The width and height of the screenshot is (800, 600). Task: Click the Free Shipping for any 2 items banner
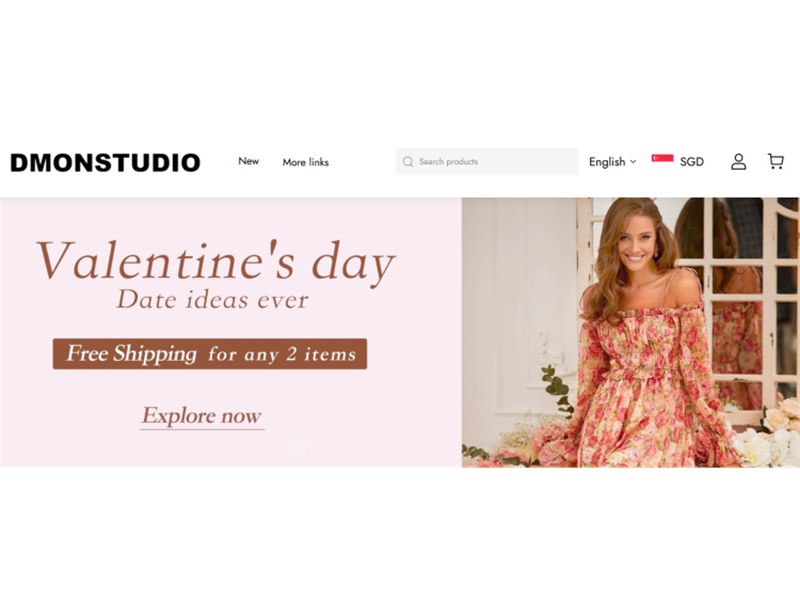(x=210, y=354)
